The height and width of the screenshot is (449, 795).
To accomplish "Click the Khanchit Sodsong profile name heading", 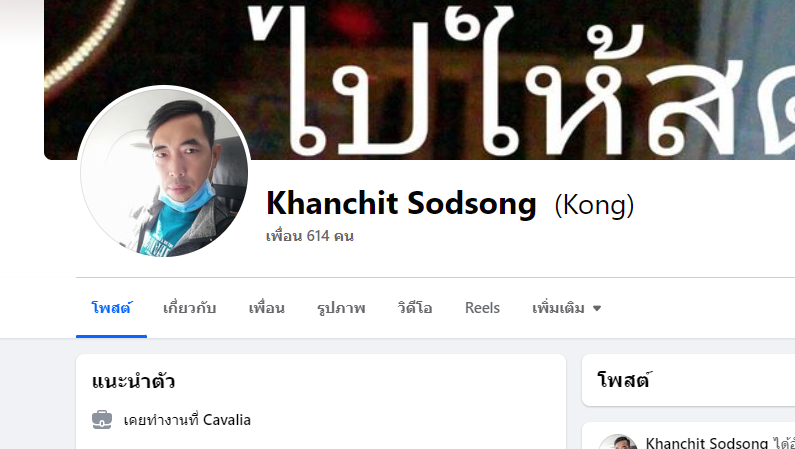I will (x=401, y=204).
